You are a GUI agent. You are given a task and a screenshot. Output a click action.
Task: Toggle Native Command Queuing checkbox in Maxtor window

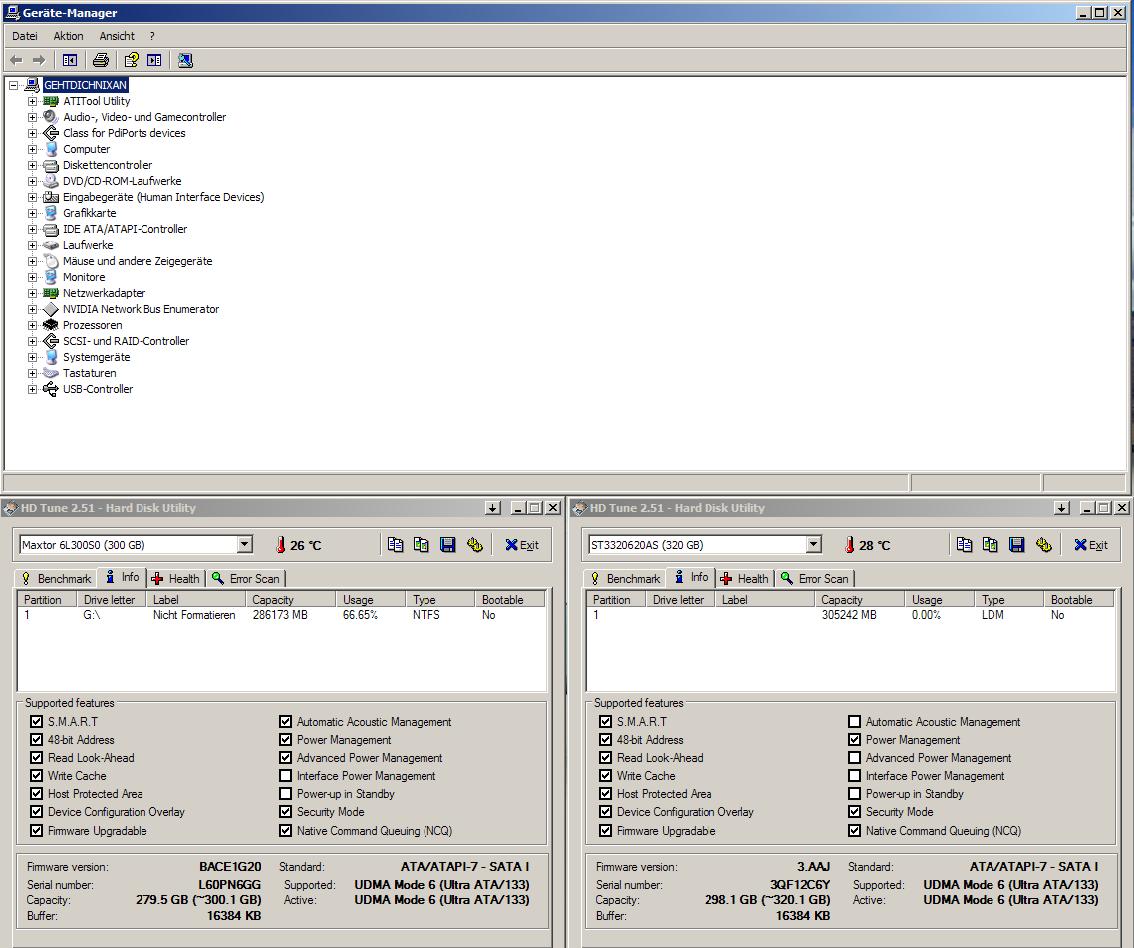(x=285, y=830)
